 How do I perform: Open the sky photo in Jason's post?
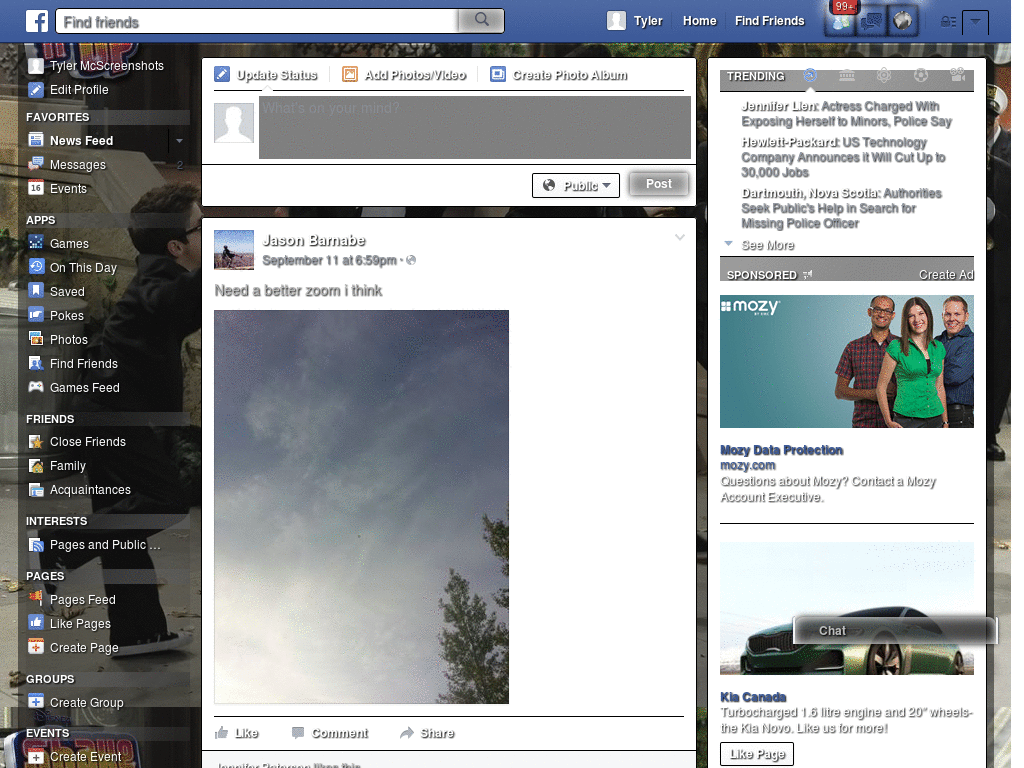[361, 507]
